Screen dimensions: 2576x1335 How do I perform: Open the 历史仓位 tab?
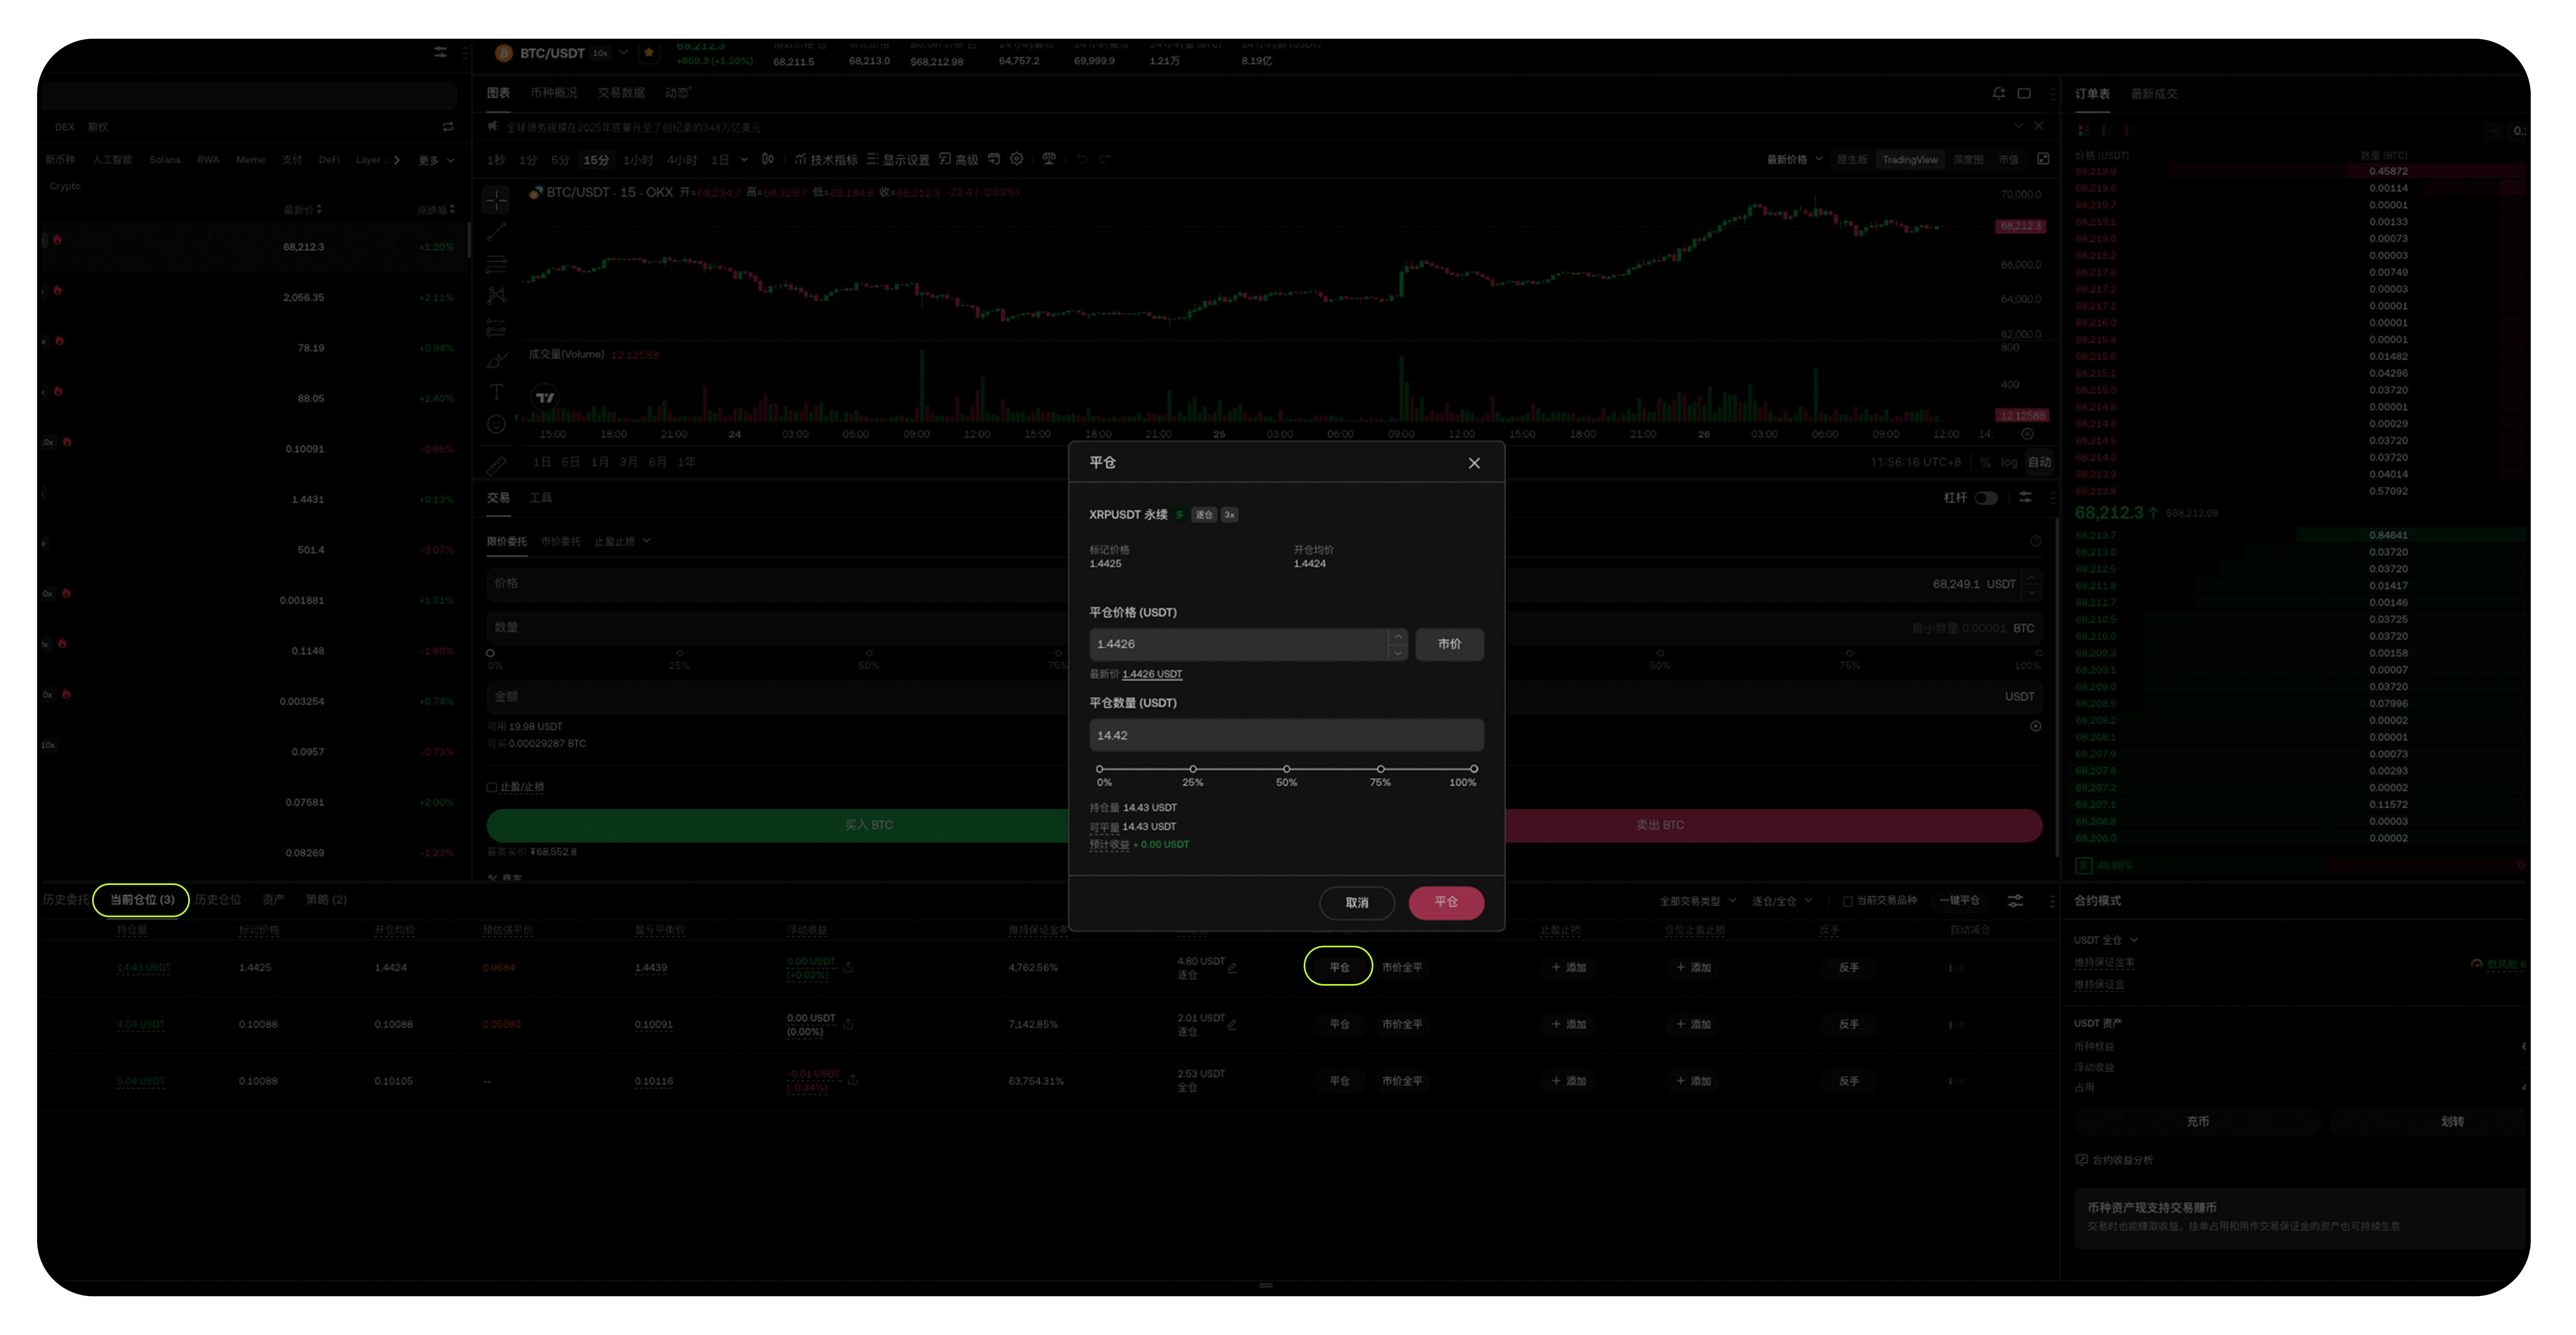point(218,900)
